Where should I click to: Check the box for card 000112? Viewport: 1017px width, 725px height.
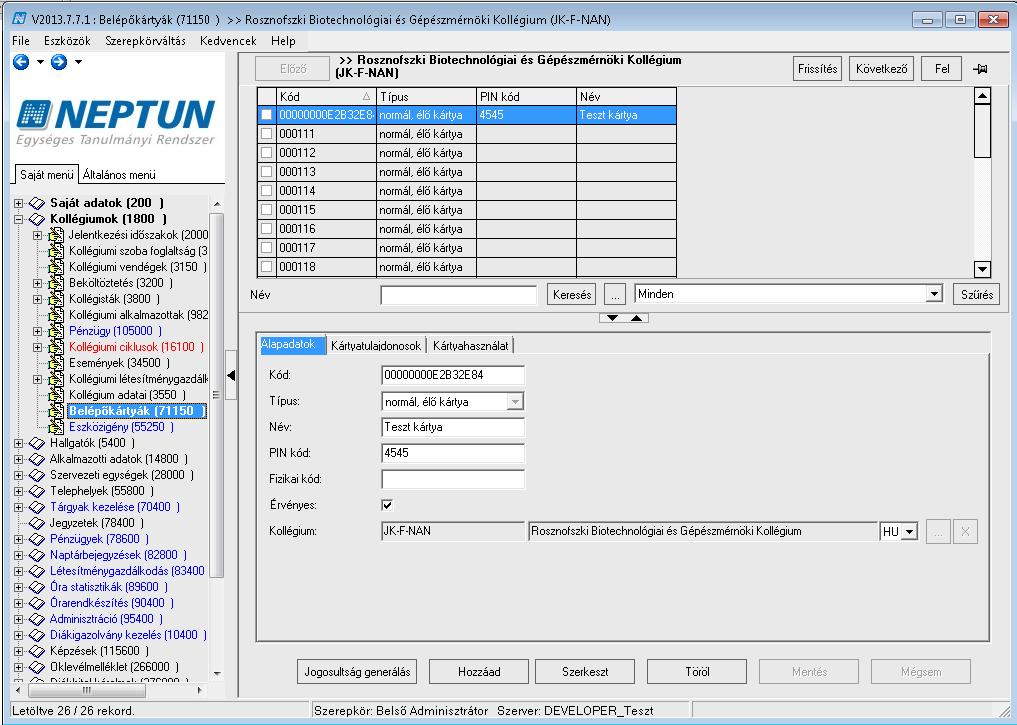tap(267, 152)
